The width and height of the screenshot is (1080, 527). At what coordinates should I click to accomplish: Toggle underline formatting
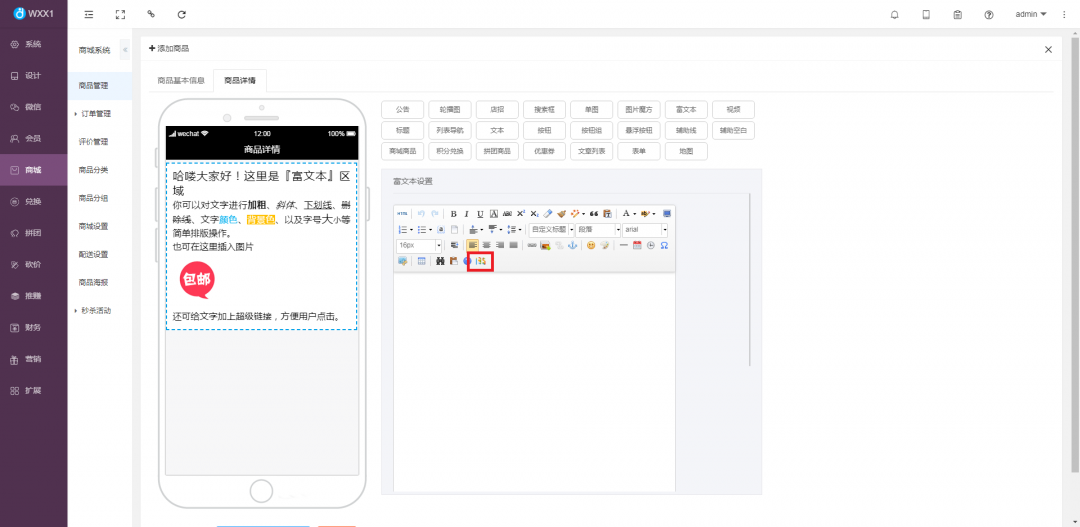(480, 214)
